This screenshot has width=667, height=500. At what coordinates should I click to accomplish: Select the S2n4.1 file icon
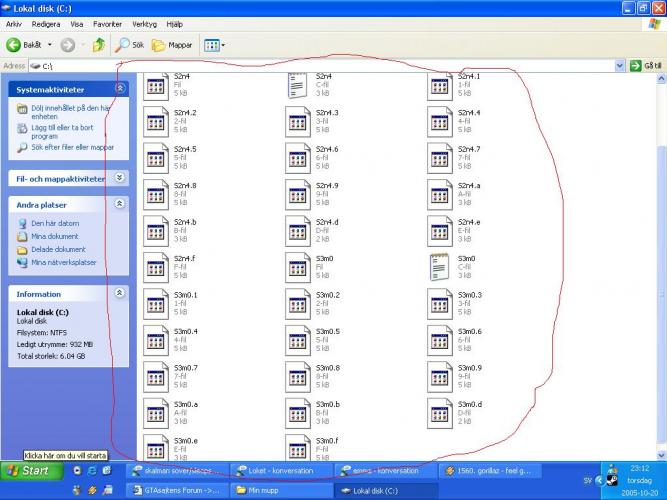(439, 86)
